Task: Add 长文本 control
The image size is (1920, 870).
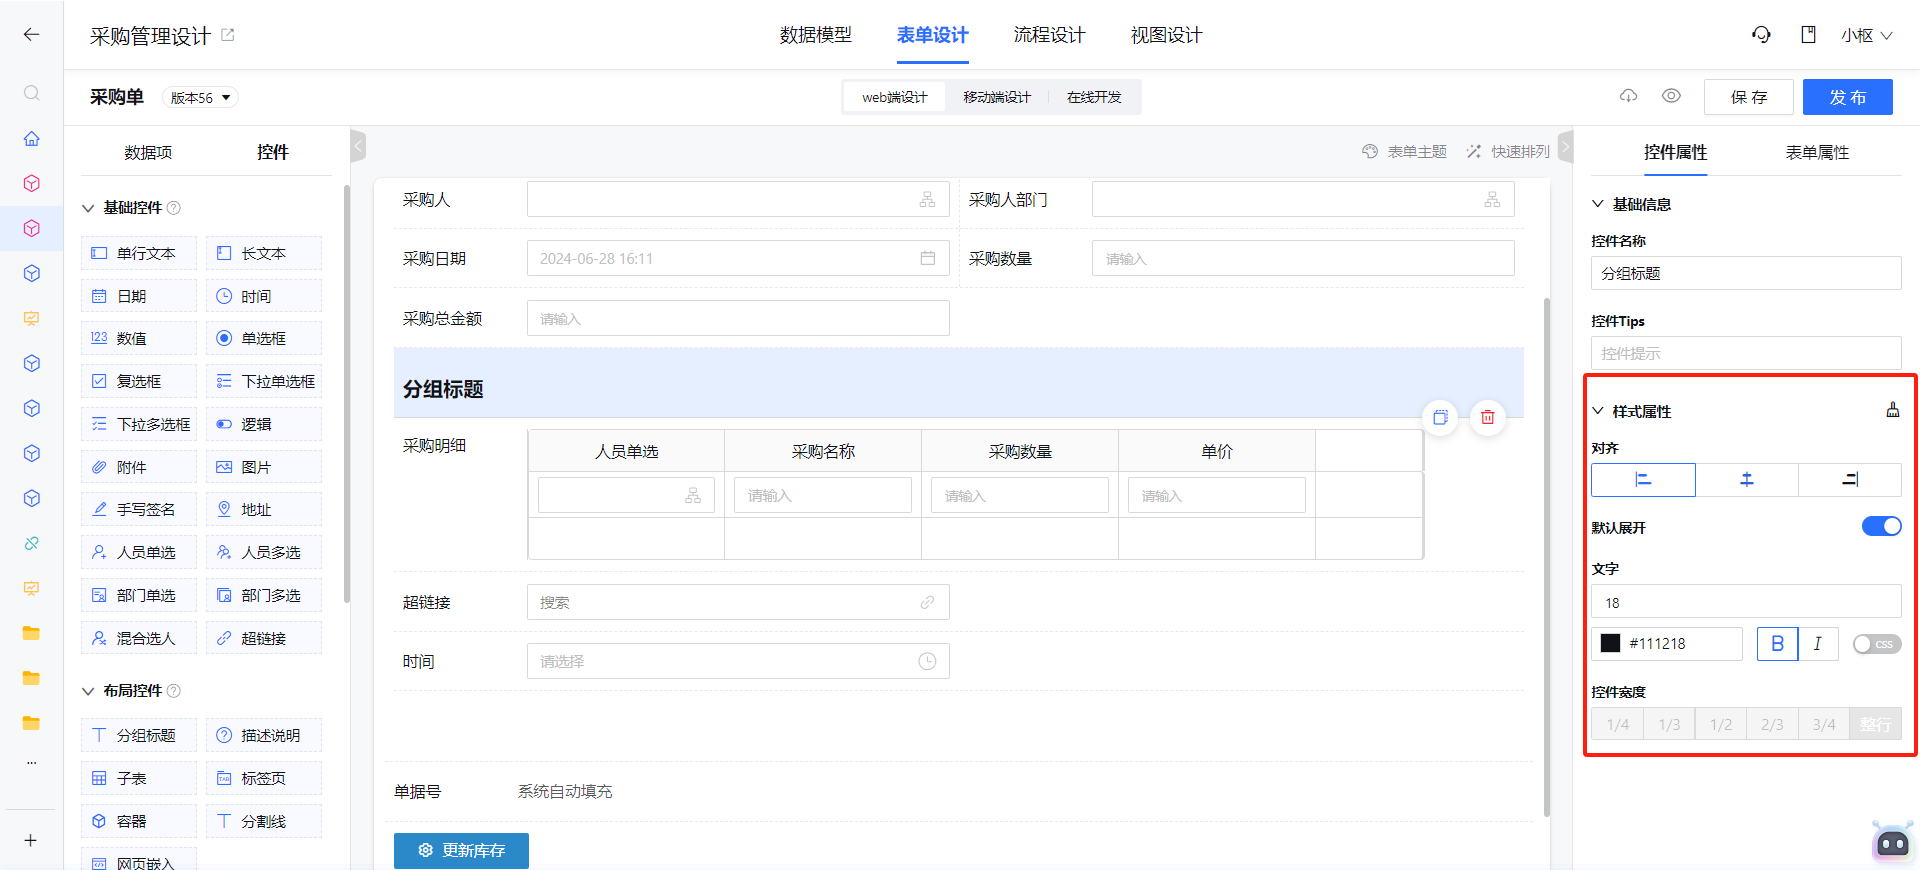Action: (x=264, y=253)
